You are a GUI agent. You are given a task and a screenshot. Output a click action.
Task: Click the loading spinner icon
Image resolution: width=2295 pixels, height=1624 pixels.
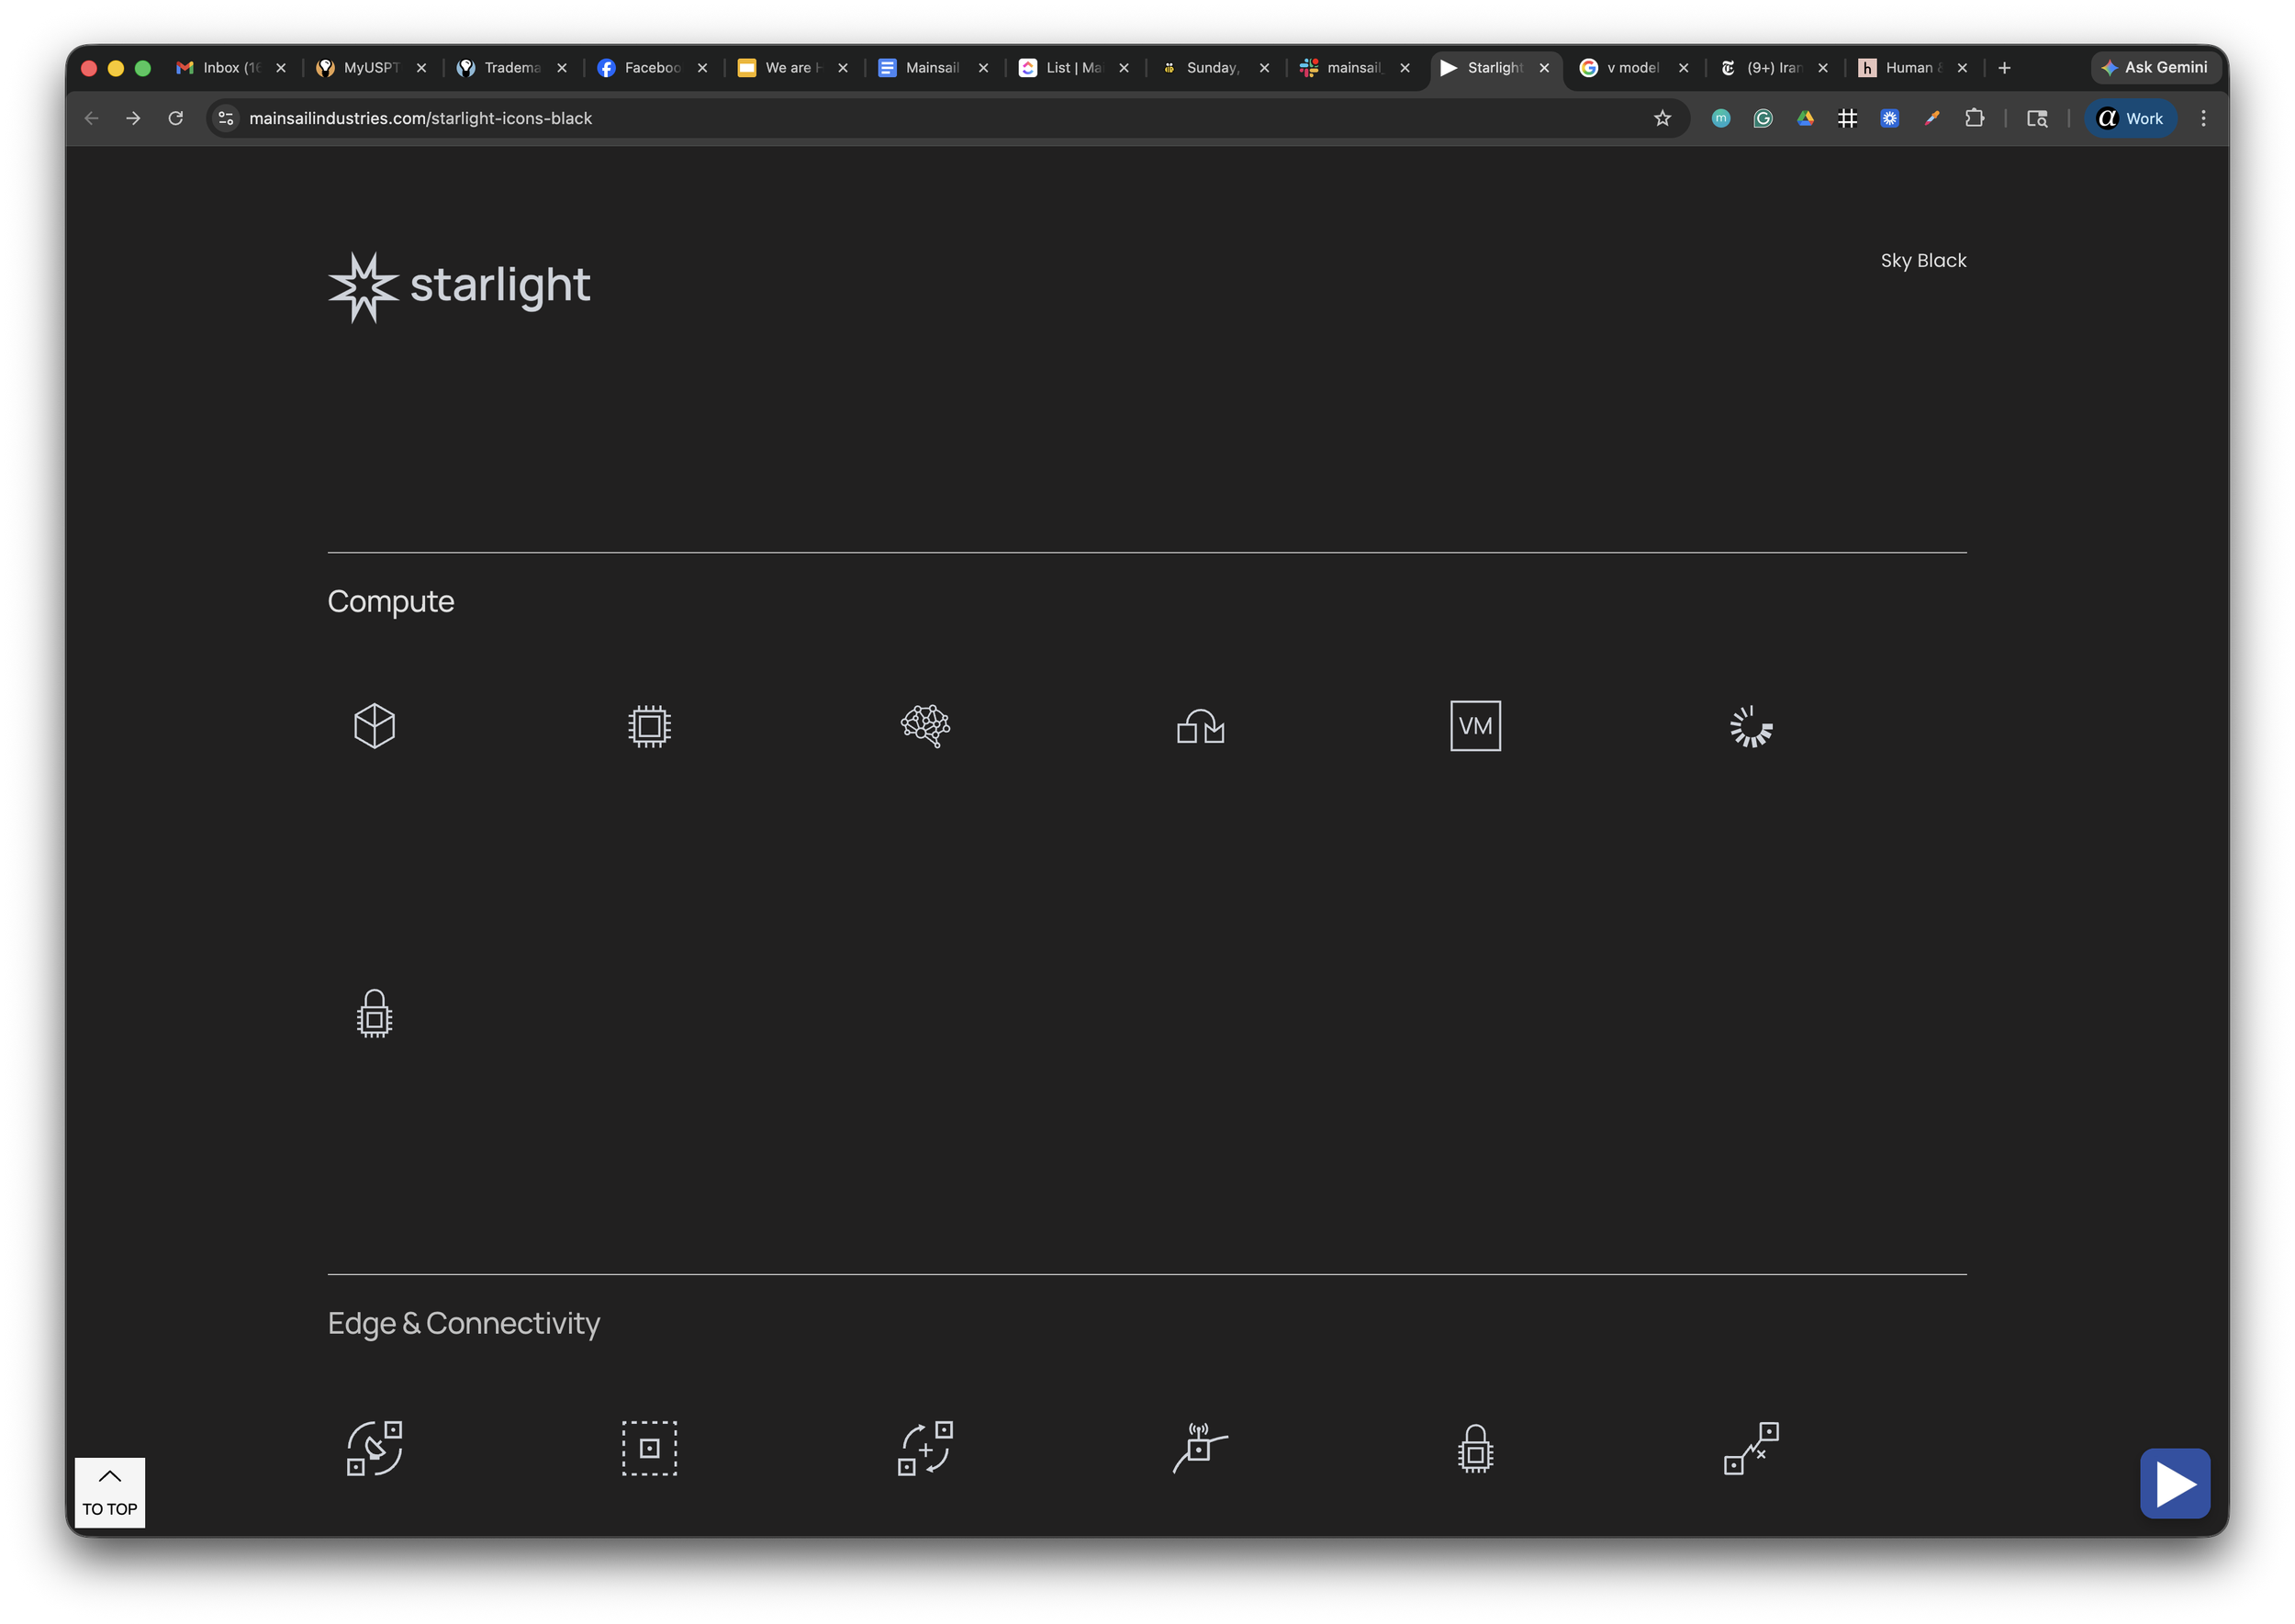pos(1750,726)
